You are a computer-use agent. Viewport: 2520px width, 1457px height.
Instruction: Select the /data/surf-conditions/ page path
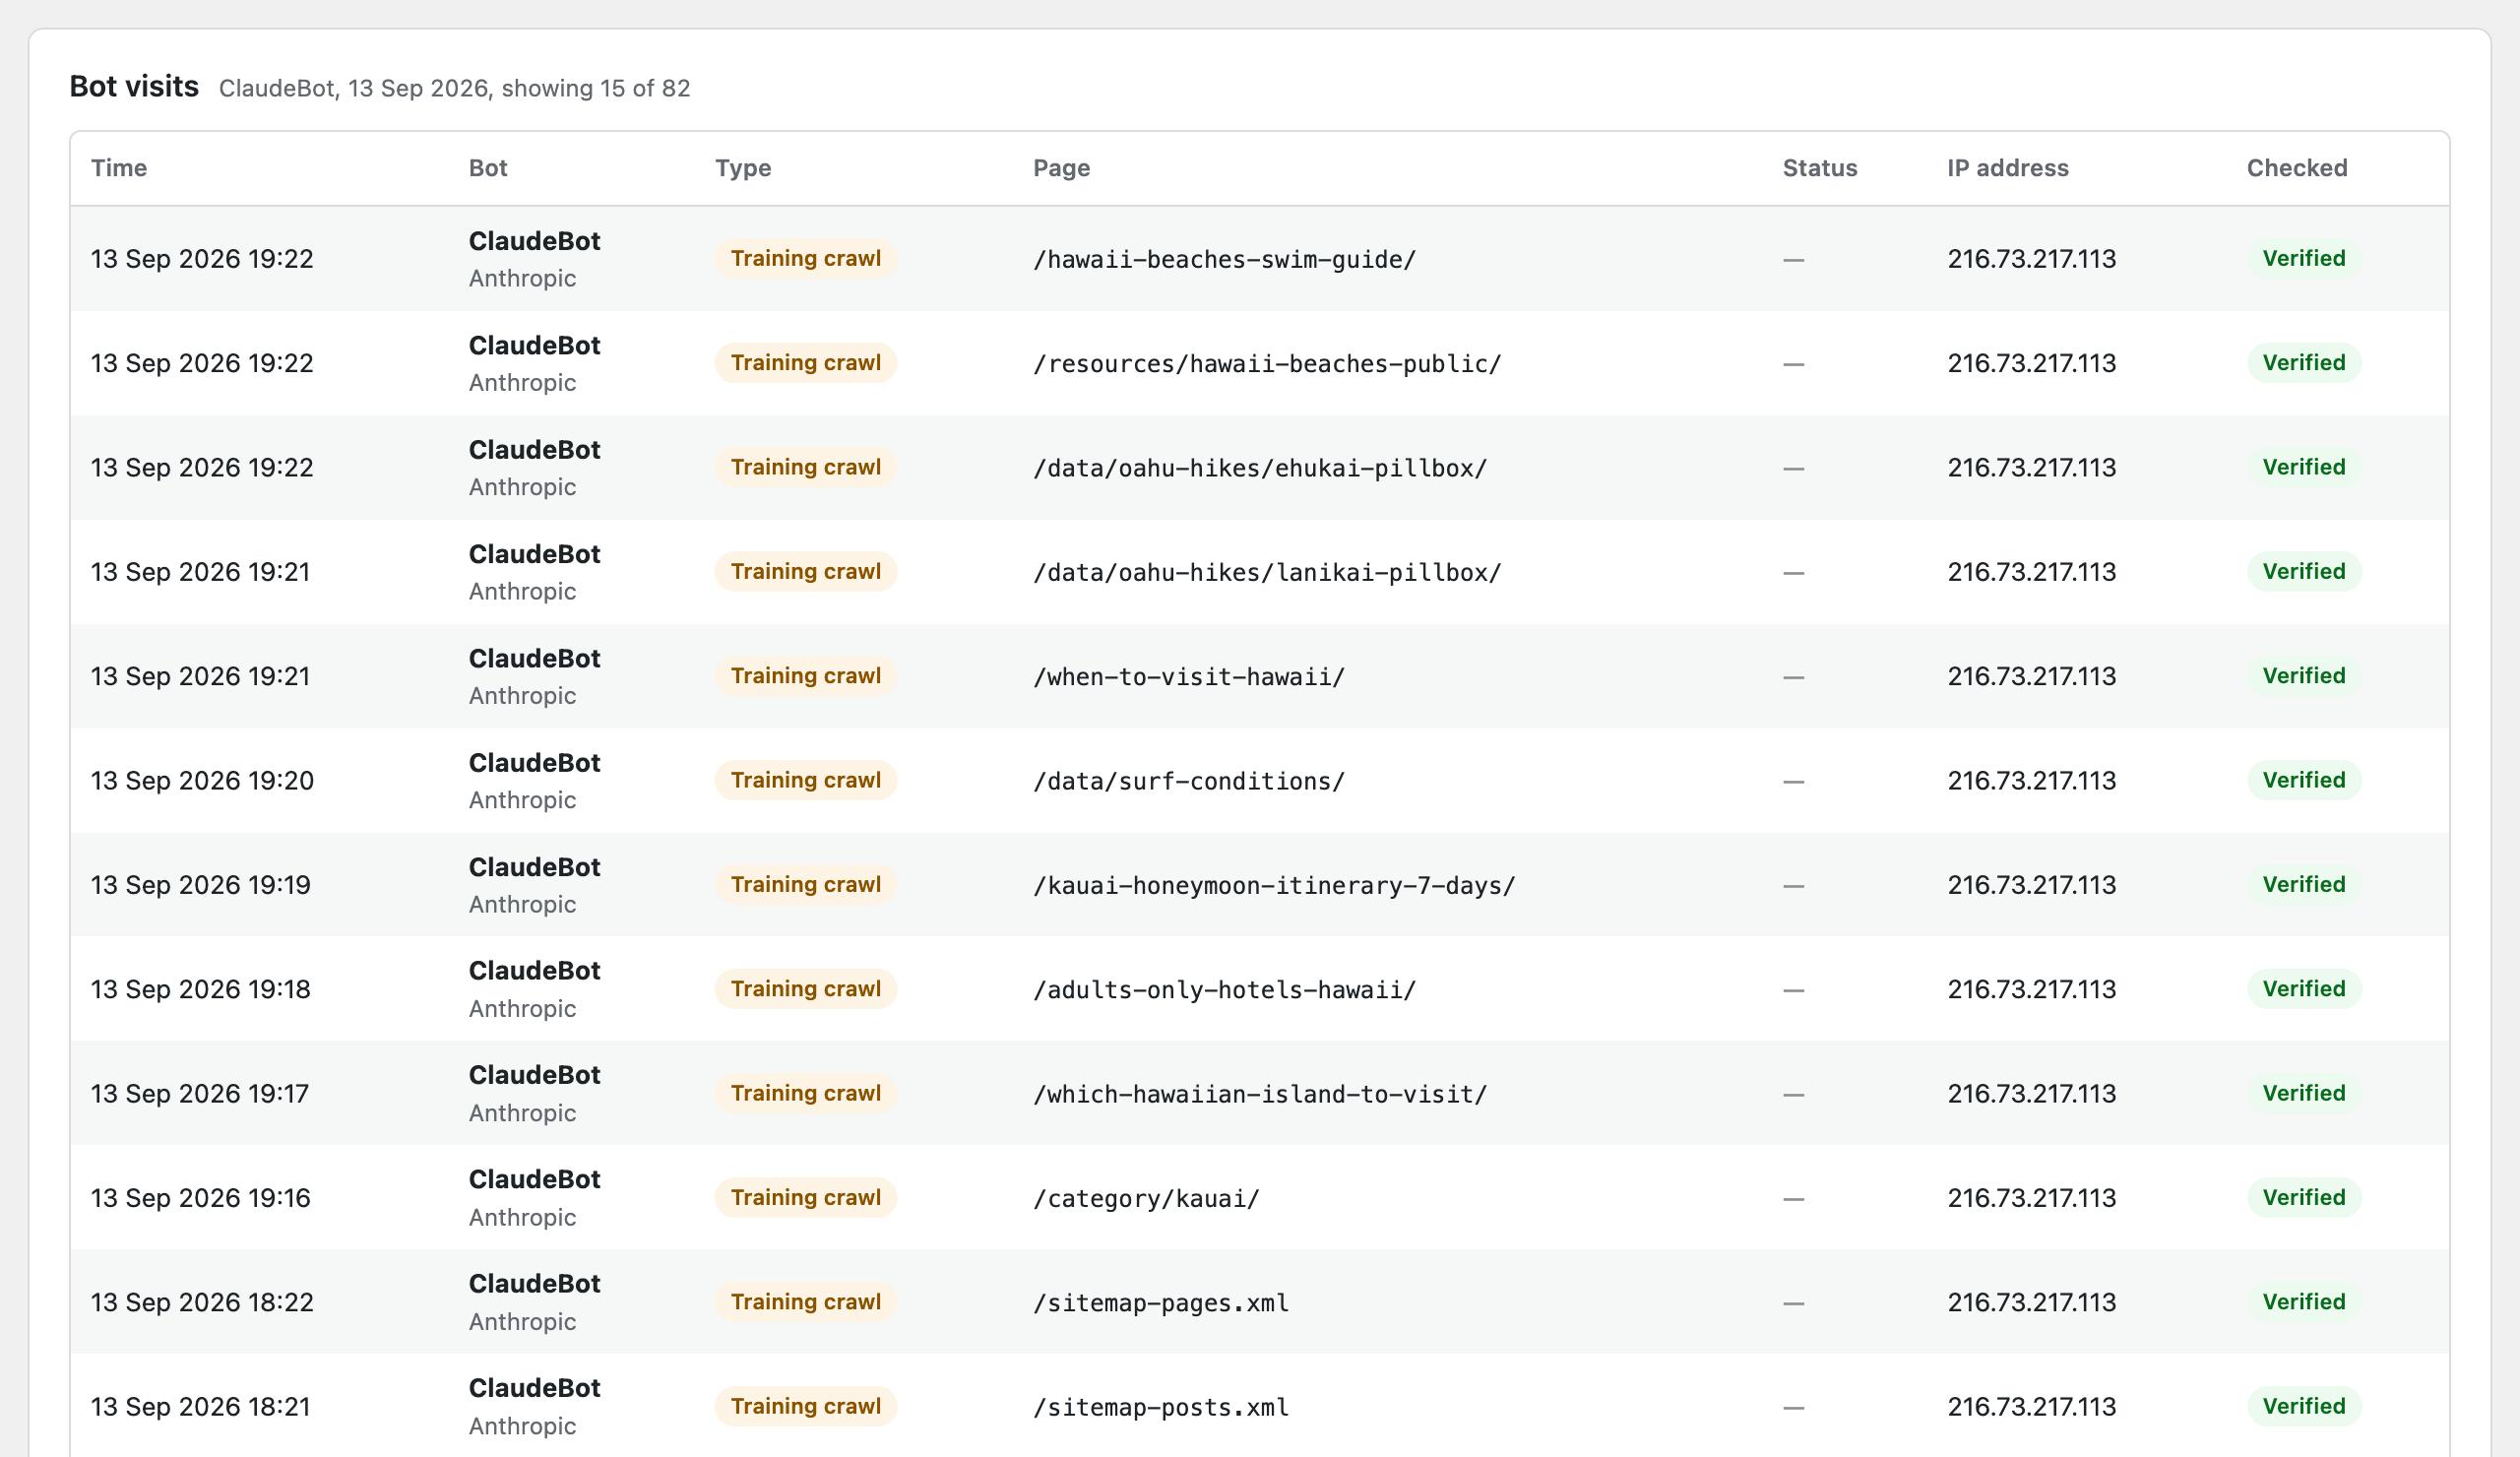pos(1189,781)
